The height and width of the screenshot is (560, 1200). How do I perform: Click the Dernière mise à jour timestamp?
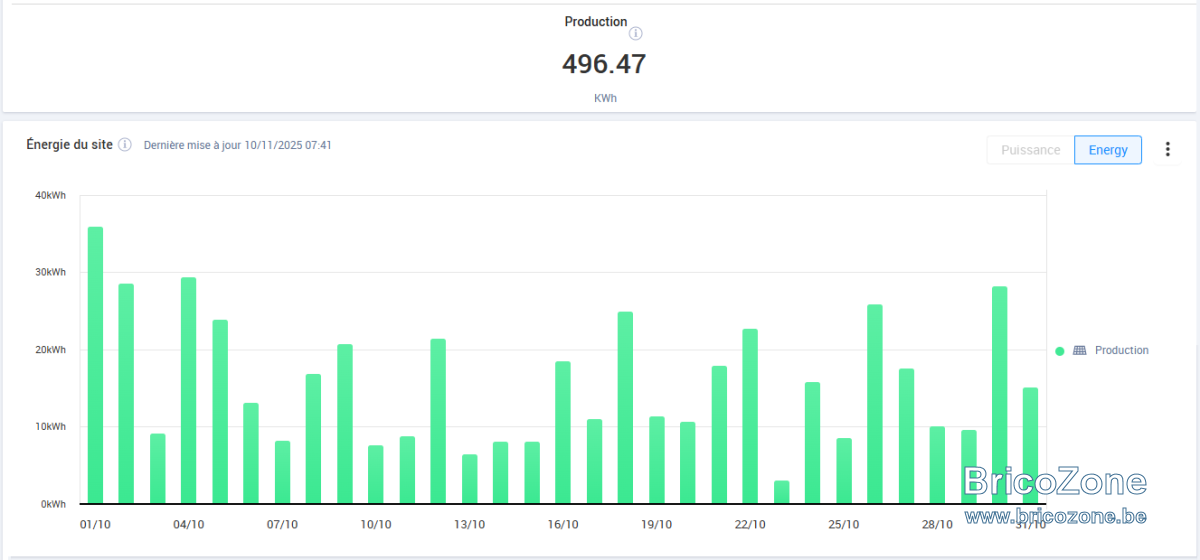coord(238,145)
